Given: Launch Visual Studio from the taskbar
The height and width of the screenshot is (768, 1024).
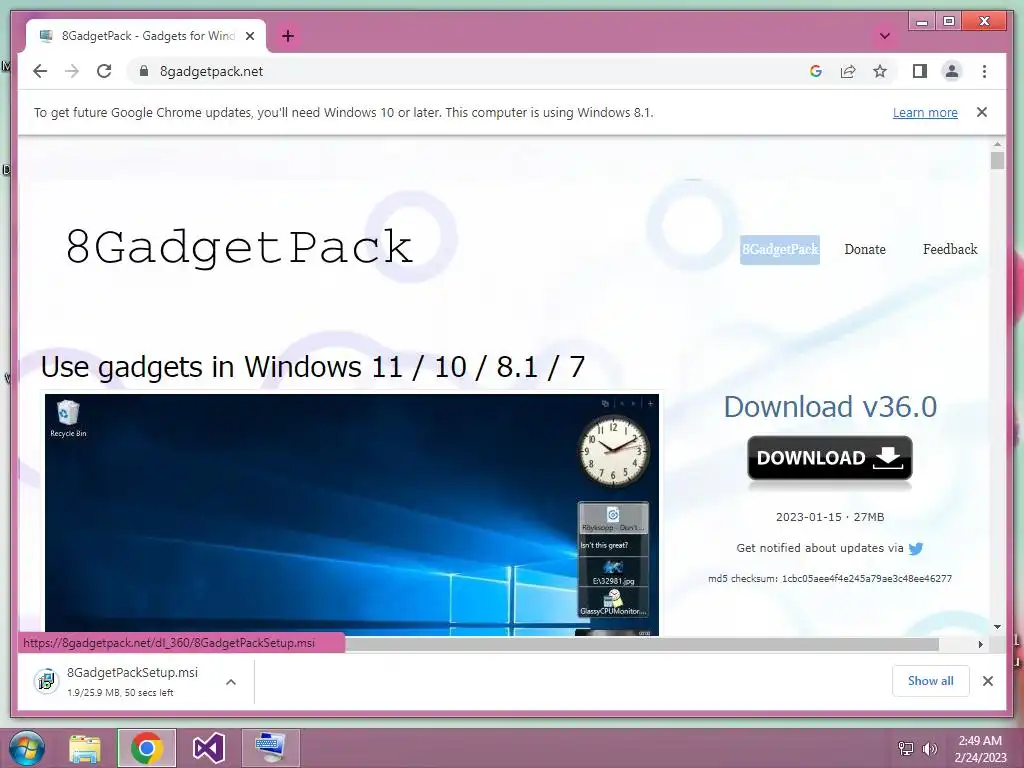Looking at the screenshot, I should pos(209,748).
